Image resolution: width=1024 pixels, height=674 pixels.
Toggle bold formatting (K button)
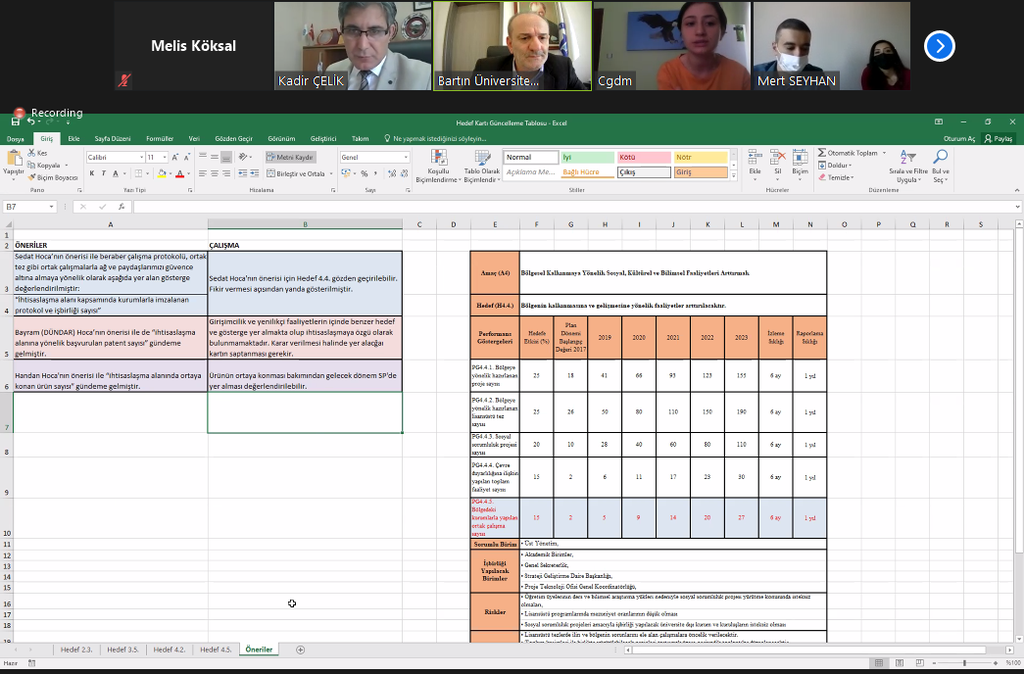(91, 174)
